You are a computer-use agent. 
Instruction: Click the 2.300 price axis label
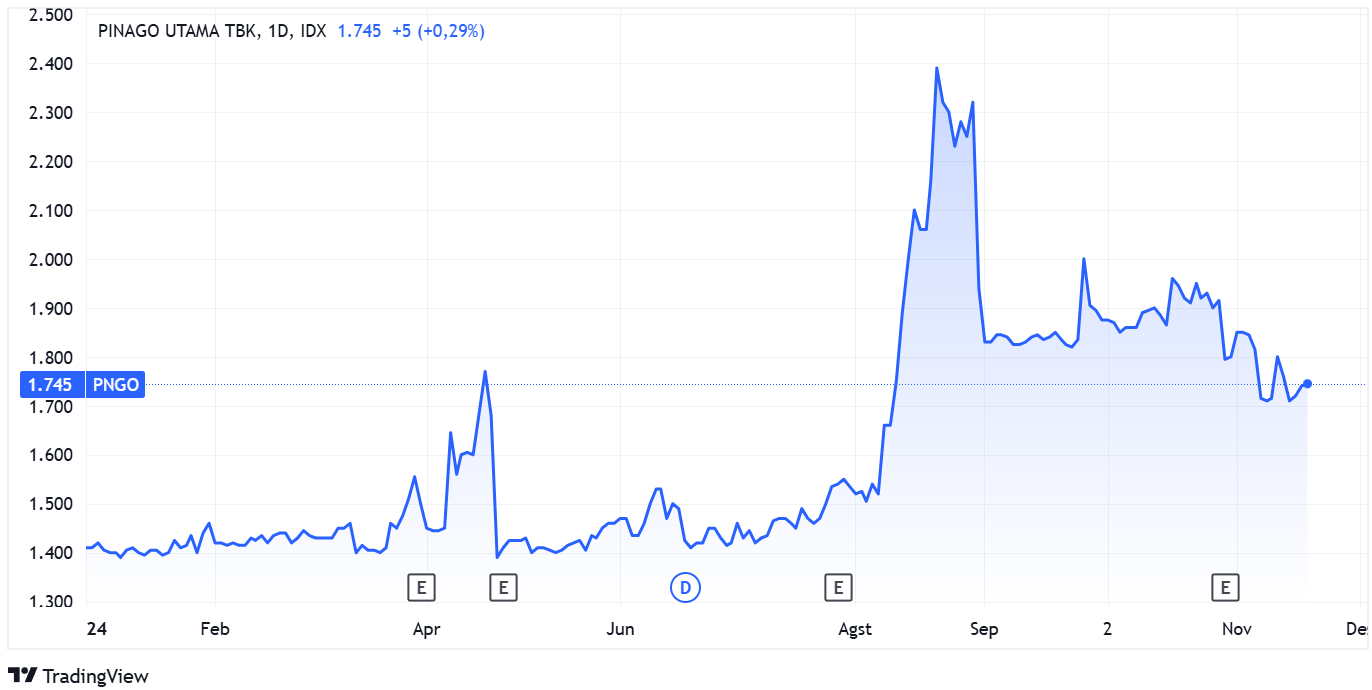pos(52,113)
